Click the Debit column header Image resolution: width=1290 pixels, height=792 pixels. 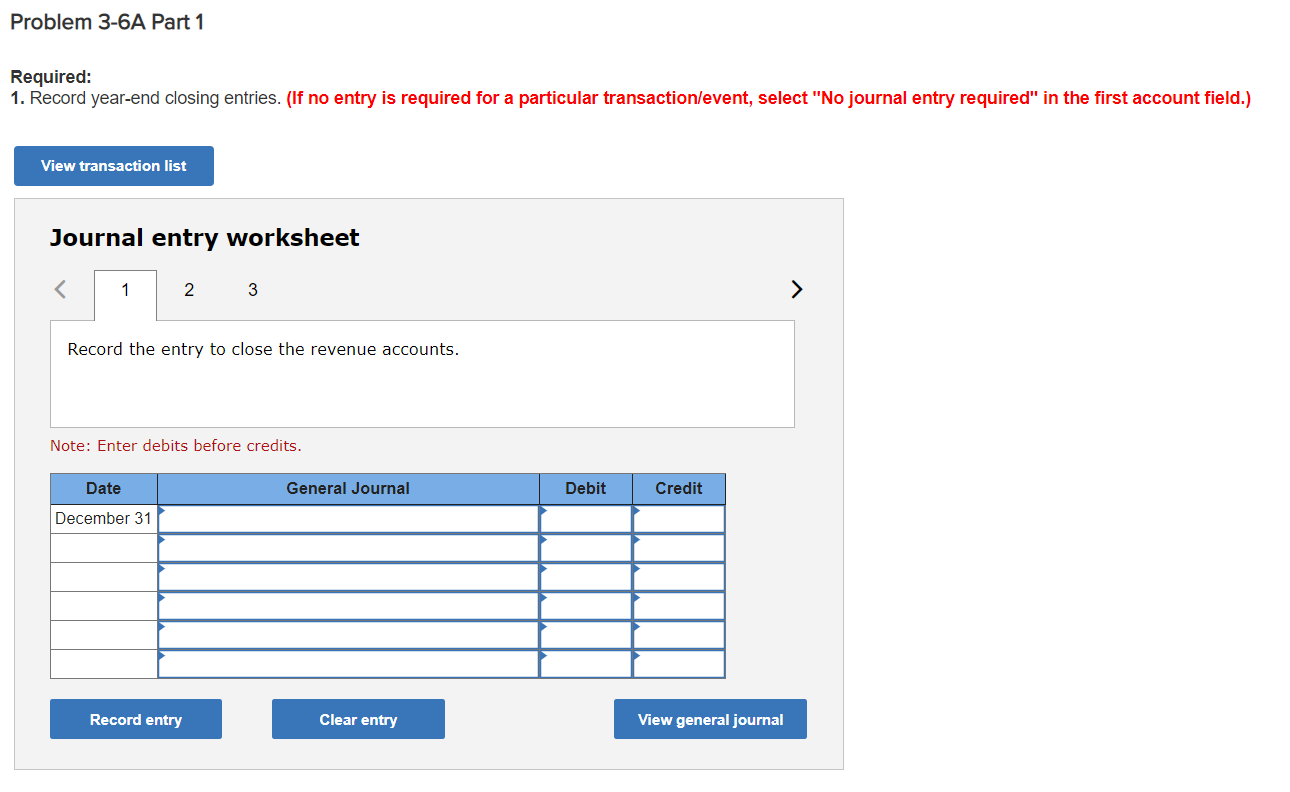[x=586, y=489]
